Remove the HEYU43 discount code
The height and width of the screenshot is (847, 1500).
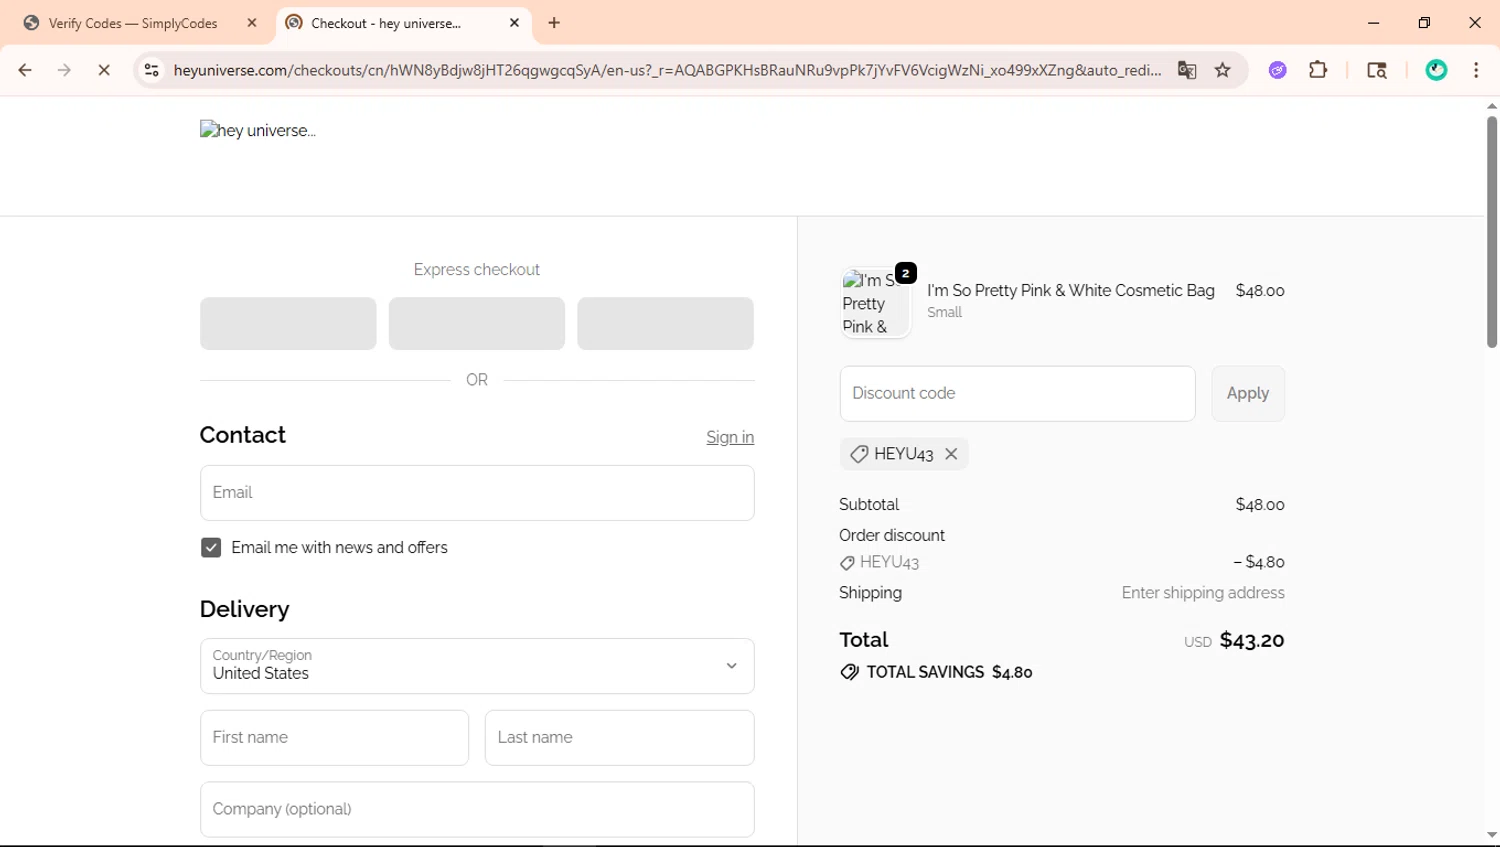click(x=951, y=454)
